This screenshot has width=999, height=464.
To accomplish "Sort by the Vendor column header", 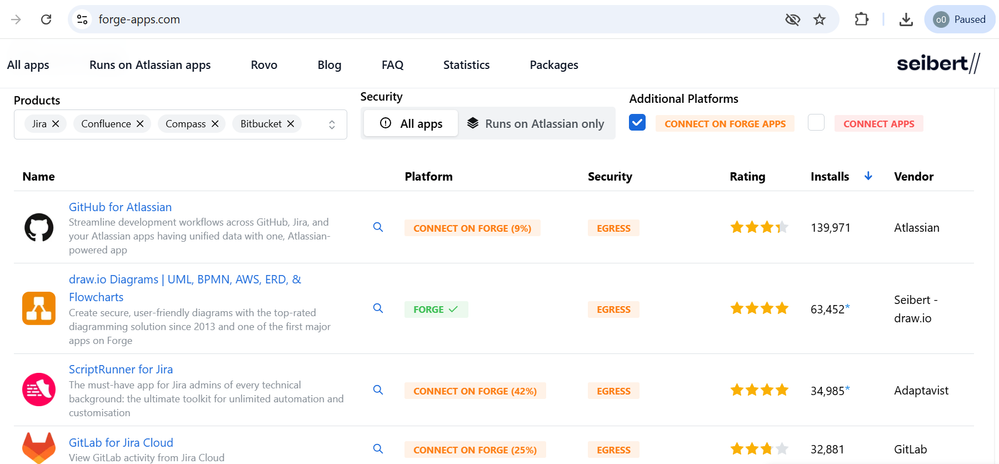I will click(x=914, y=177).
